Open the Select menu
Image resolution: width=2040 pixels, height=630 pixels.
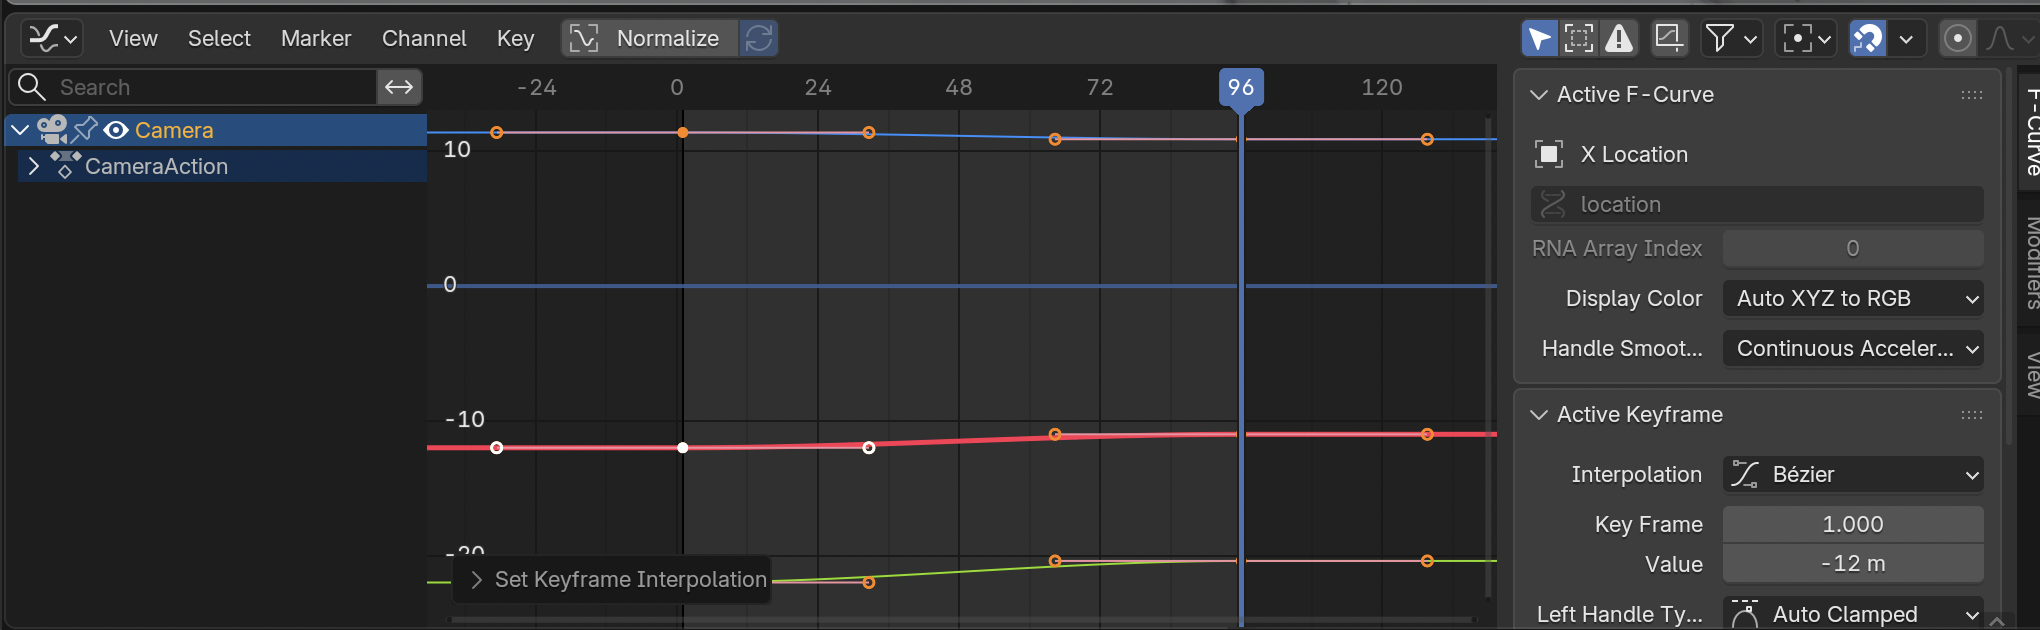point(219,39)
